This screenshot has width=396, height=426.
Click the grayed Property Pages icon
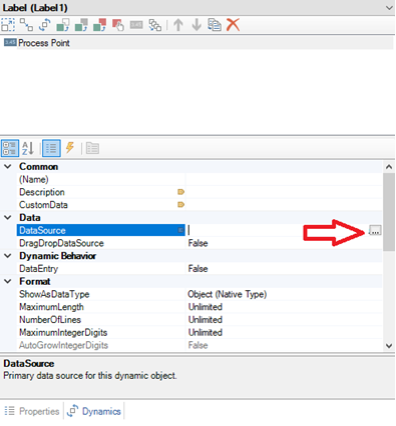[x=92, y=148]
